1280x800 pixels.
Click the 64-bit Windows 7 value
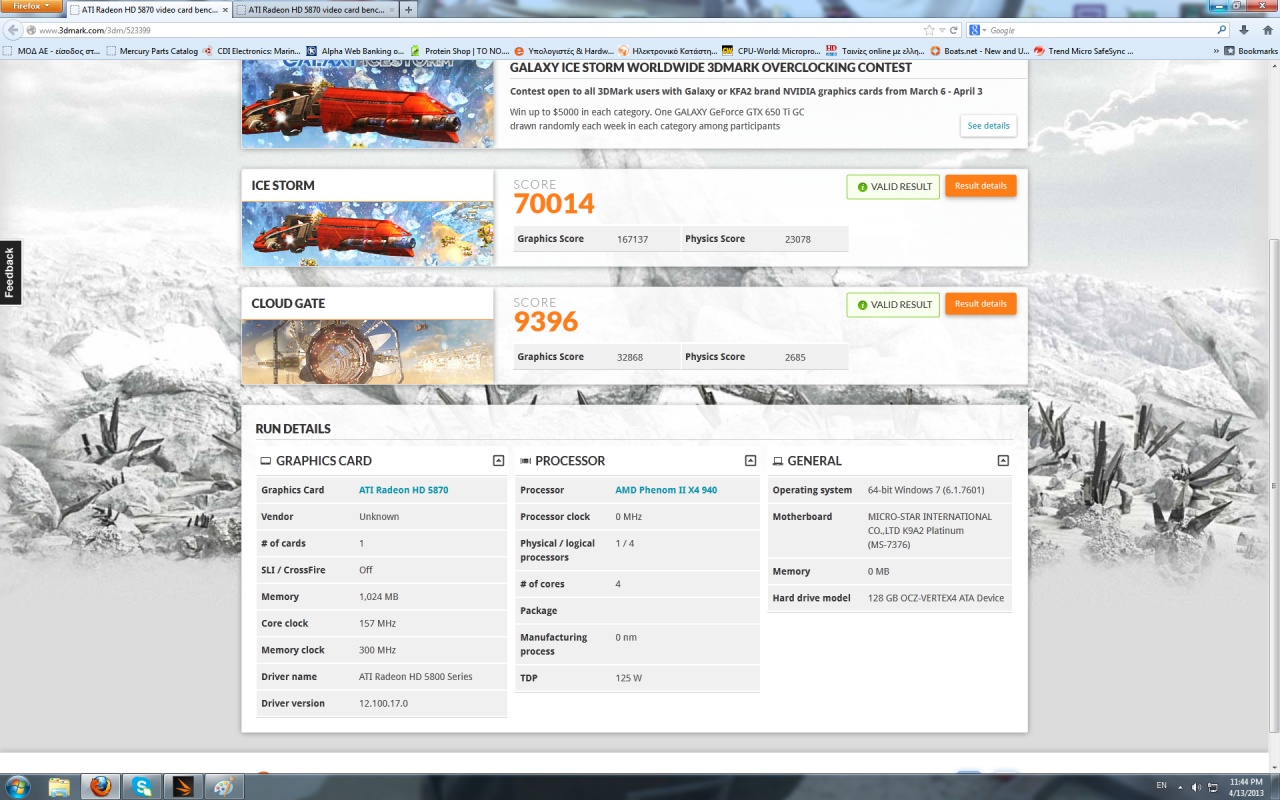(x=926, y=490)
